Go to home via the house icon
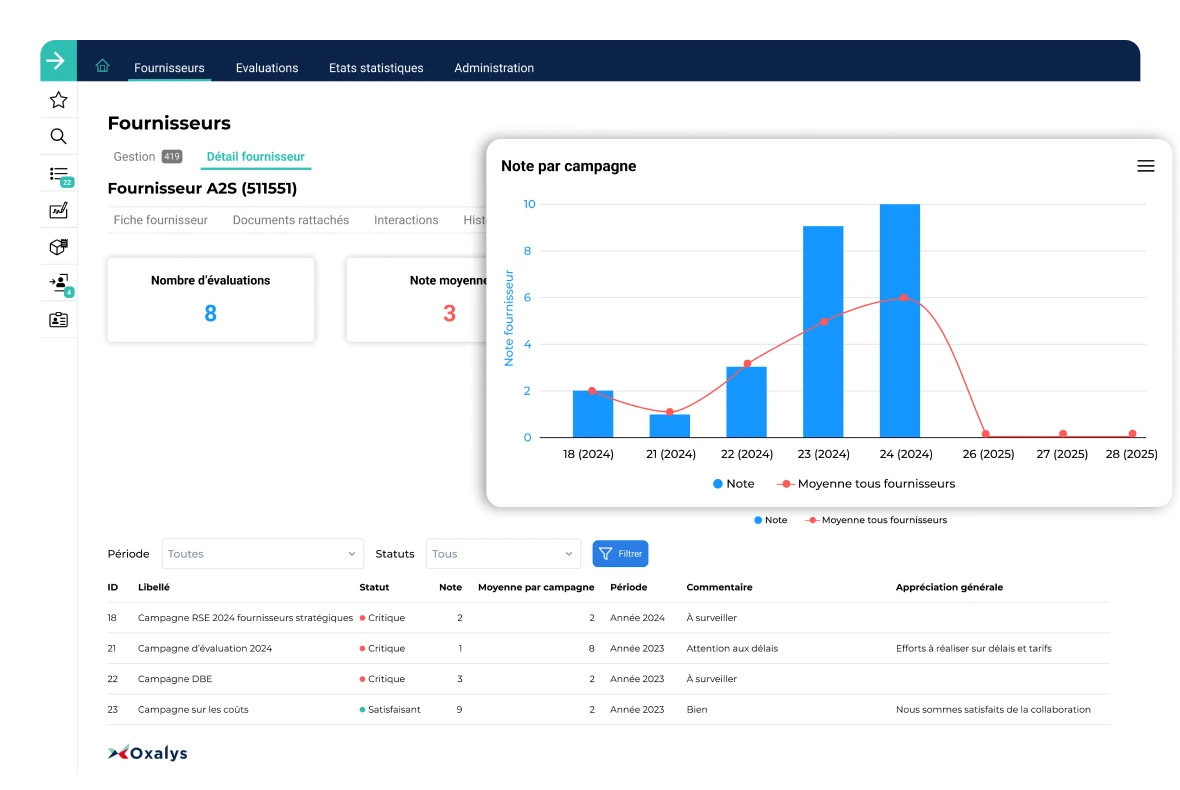This screenshot has height=790, width=1180. point(102,67)
